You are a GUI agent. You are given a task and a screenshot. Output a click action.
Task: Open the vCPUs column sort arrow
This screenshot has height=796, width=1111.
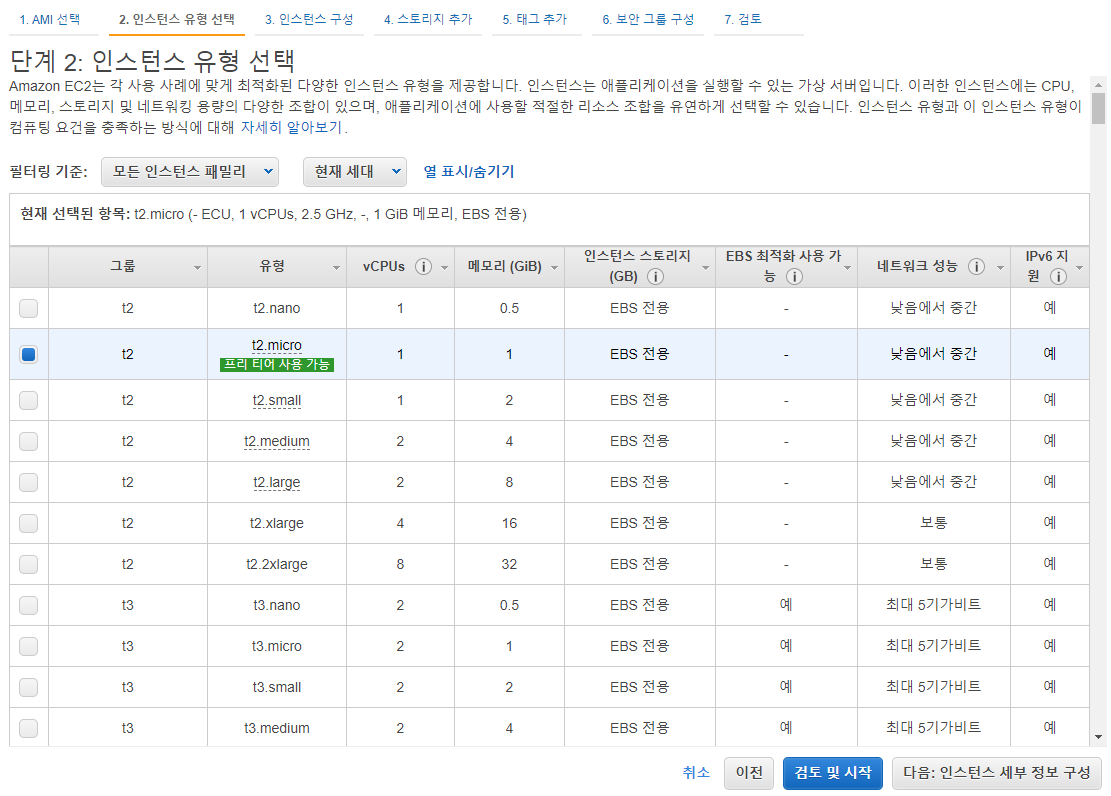445,268
